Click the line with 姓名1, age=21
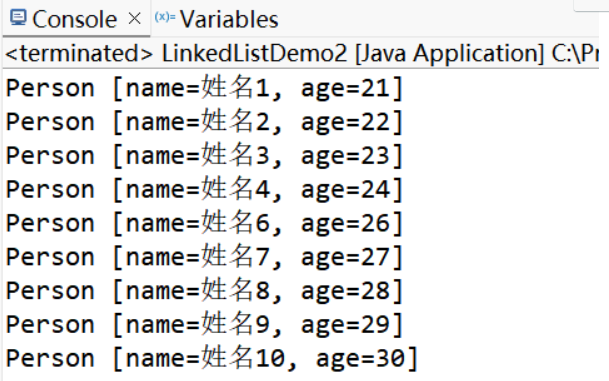Screen dimensions: 609x381 tap(204, 88)
